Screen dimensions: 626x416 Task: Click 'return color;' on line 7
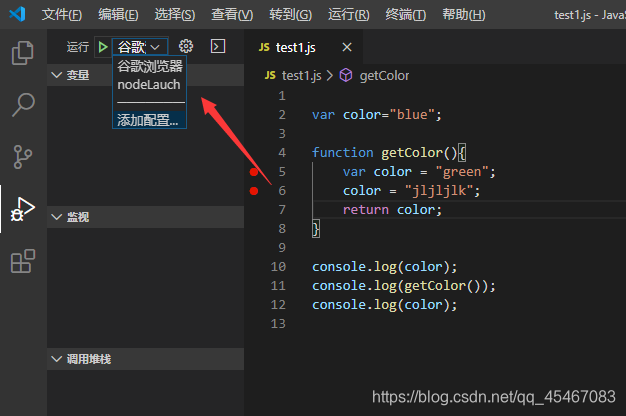click(x=392, y=210)
